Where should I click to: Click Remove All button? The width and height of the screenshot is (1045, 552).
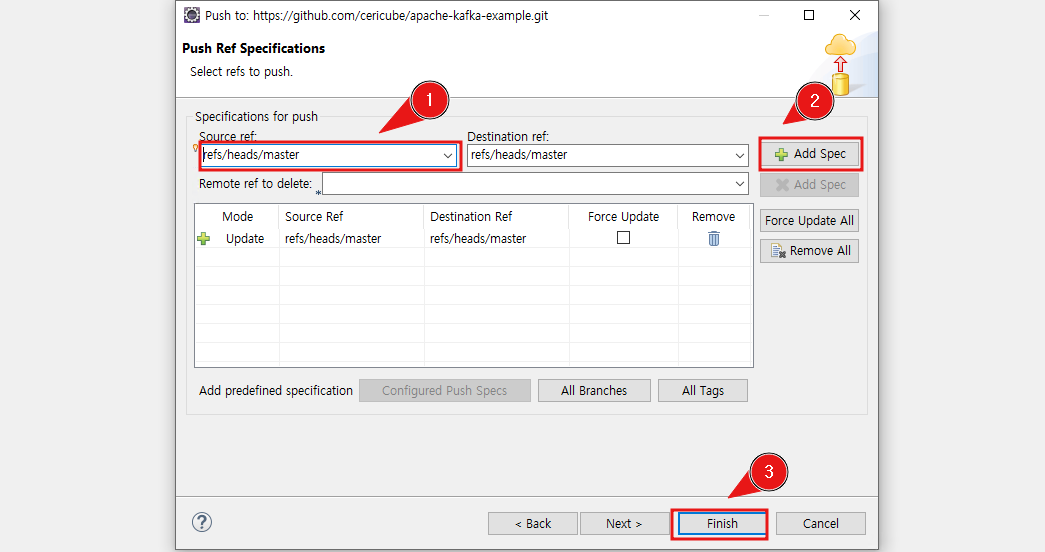809,251
